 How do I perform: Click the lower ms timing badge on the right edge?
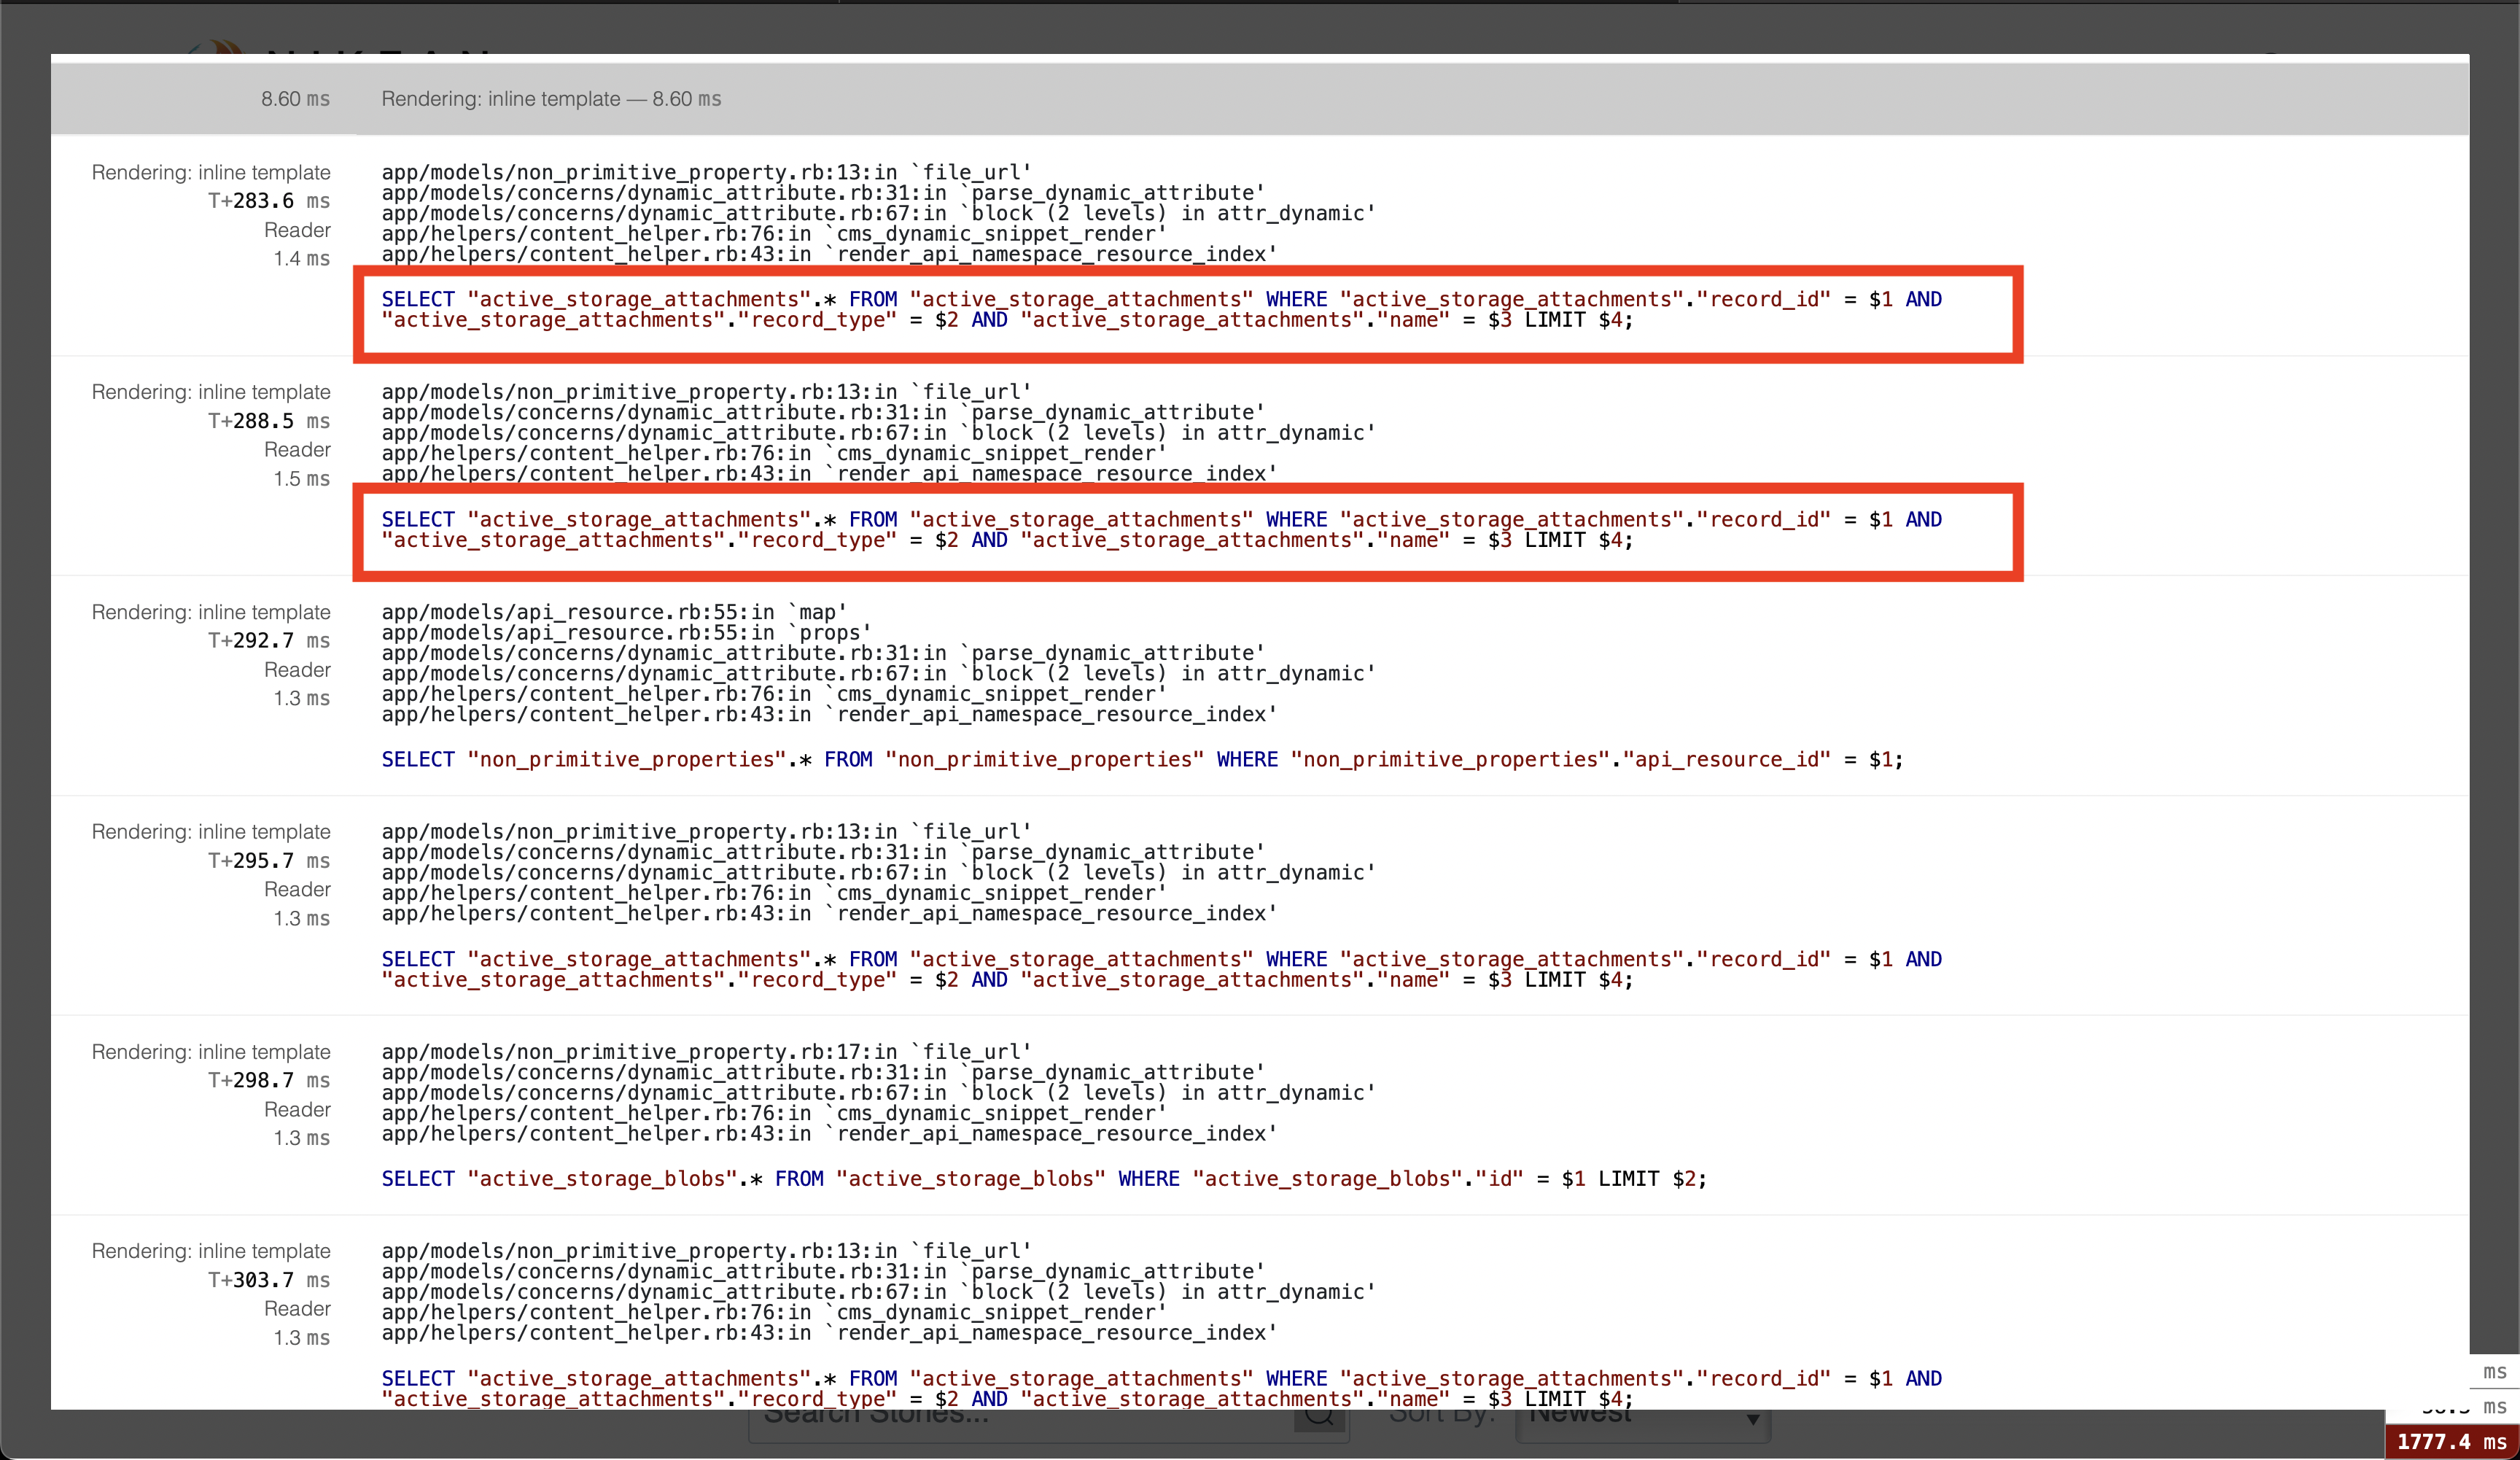tap(2494, 1408)
